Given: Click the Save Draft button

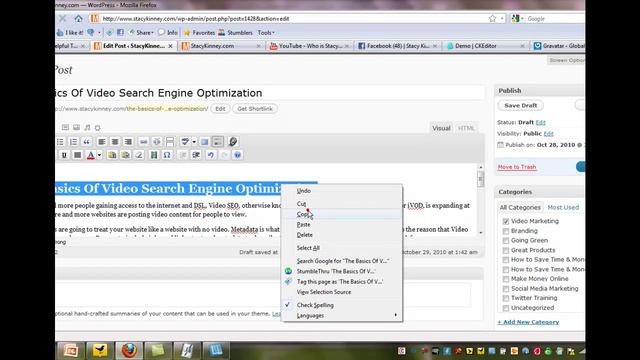Looking at the screenshot, I should (x=520, y=105).
